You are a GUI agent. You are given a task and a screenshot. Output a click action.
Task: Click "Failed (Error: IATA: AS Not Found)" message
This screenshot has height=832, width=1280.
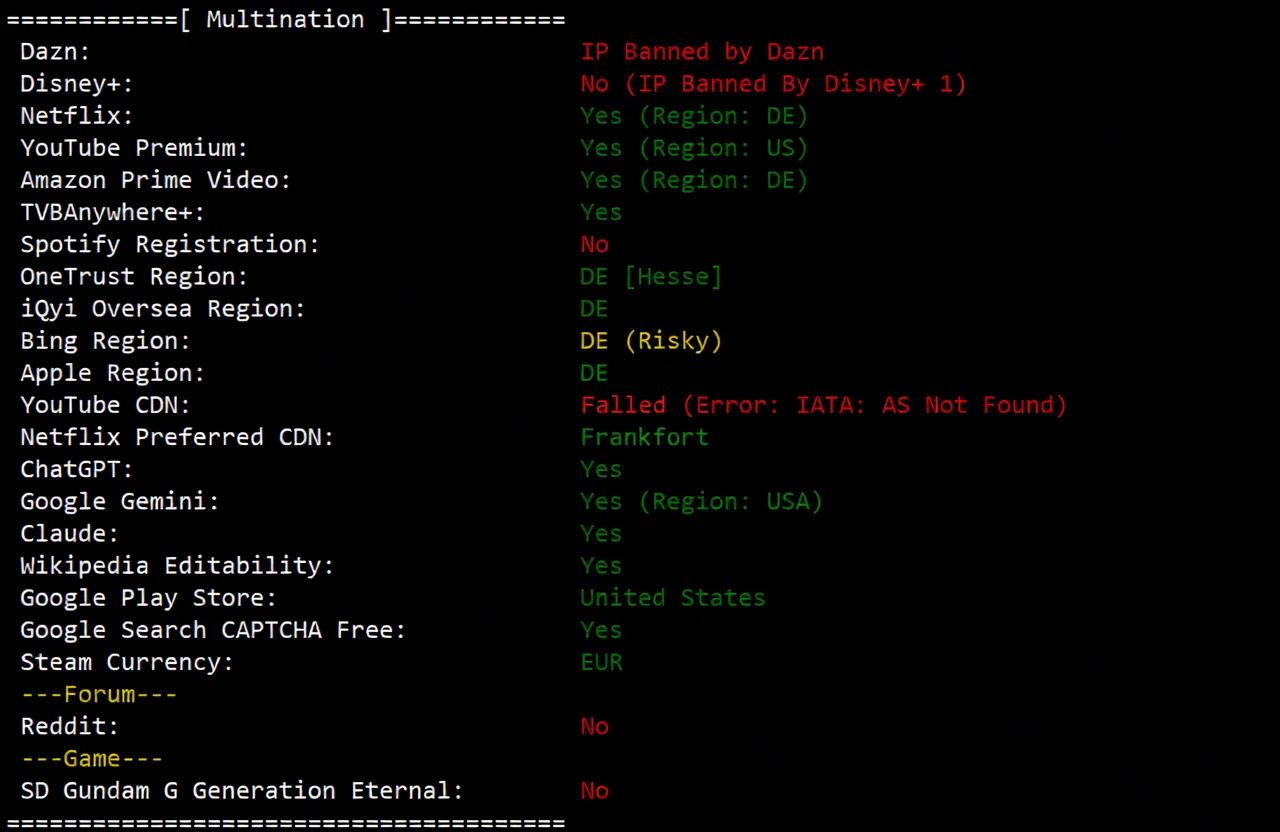click(824, 405)
